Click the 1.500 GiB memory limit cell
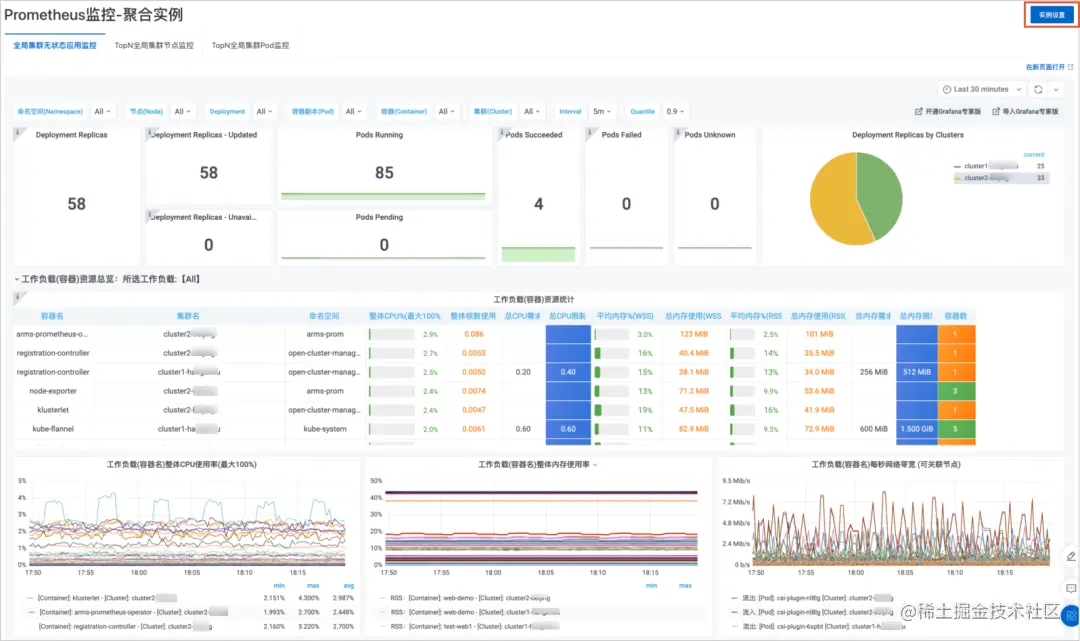Viewport: 1080px width, 641px height. tap(917, 429)
